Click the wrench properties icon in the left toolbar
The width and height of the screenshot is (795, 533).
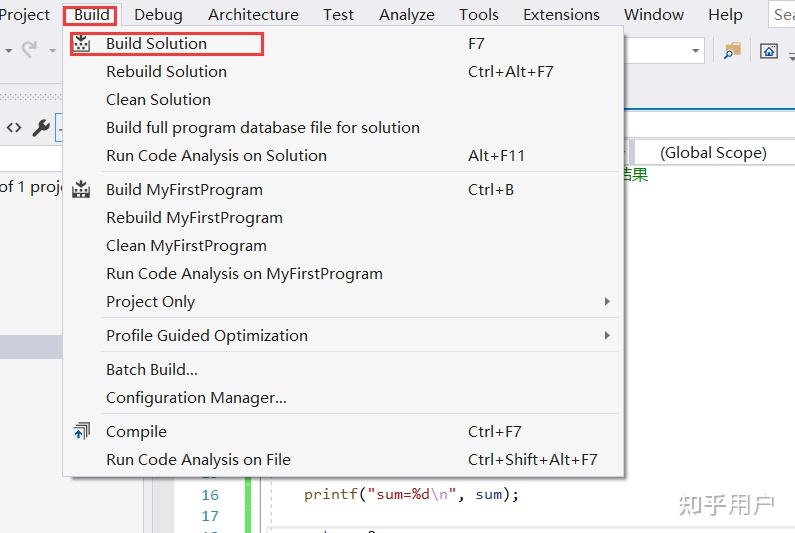click(x=41, y=128)
